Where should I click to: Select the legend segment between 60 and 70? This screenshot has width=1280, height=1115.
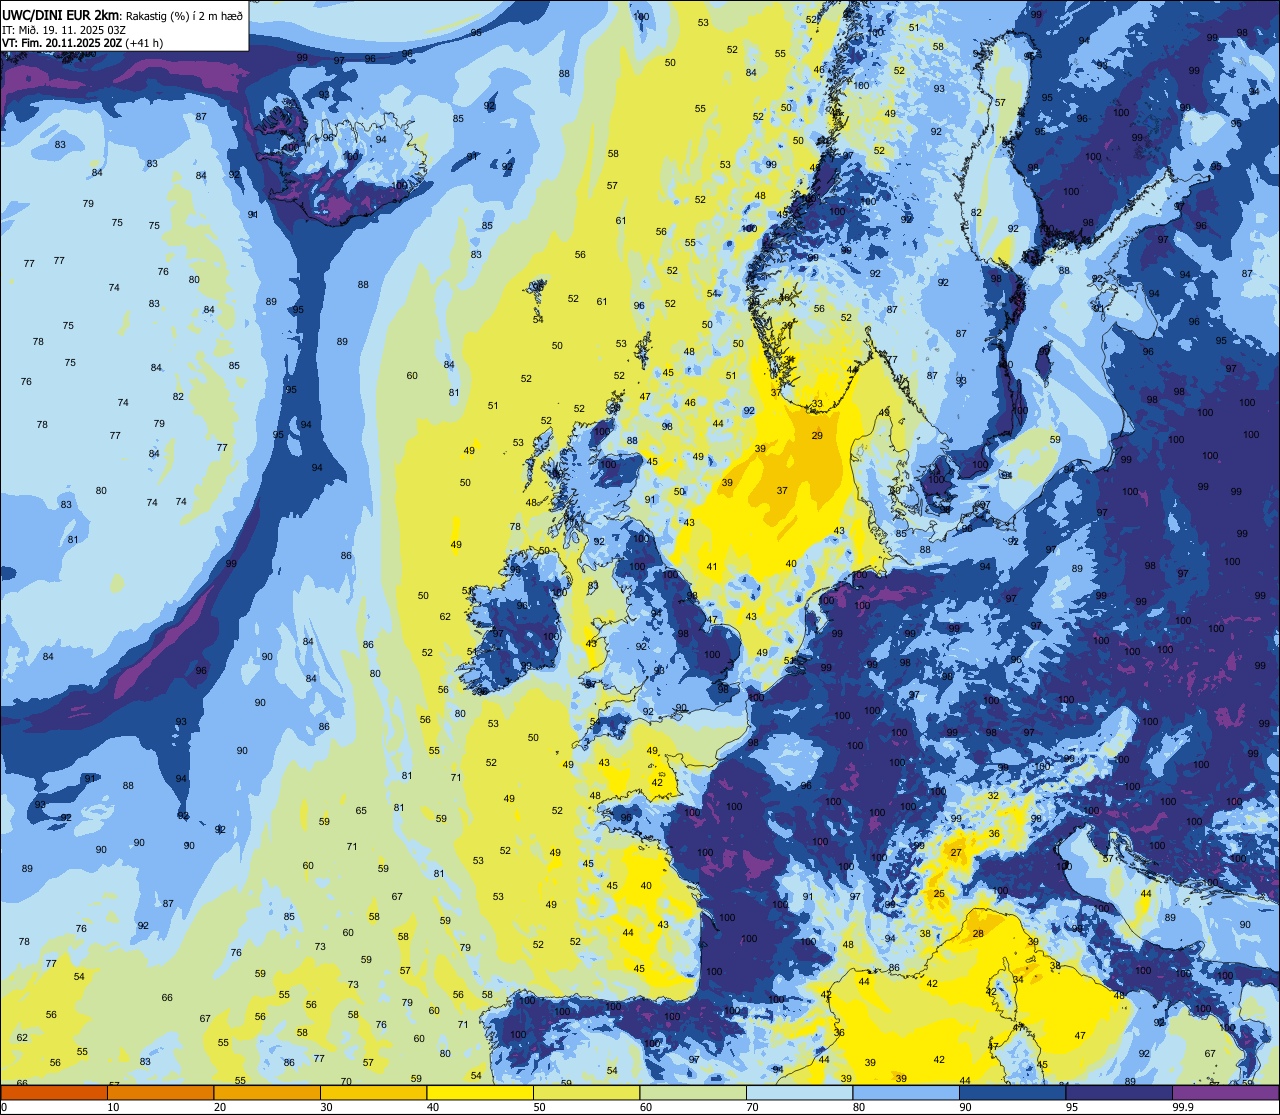pos(693,1092)
